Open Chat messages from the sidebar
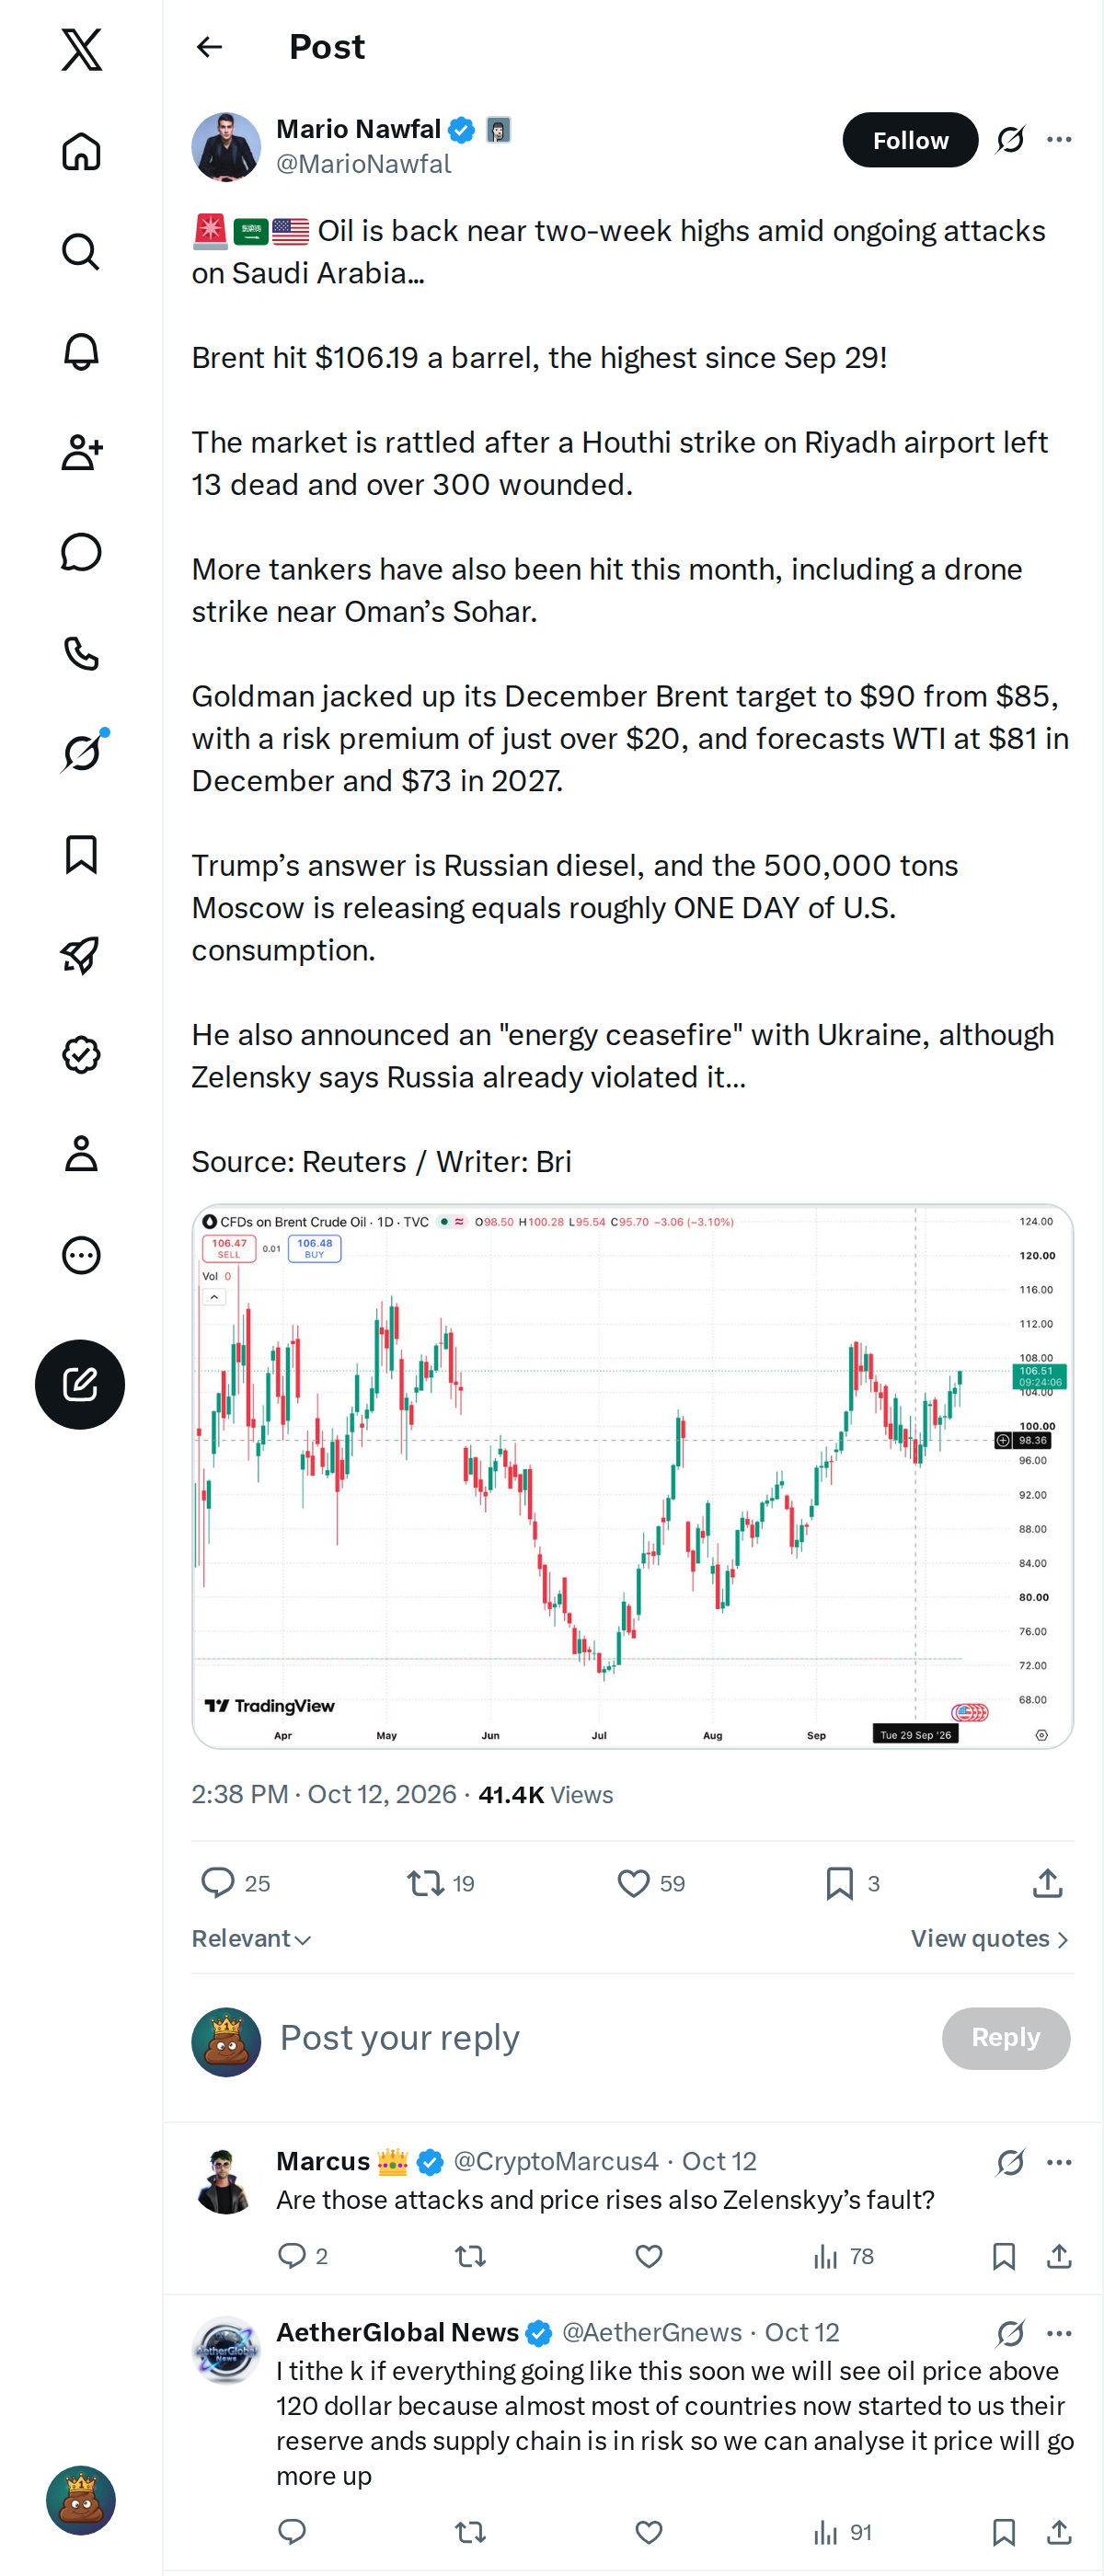This screenshot has height=2576, width=1104. pyautogui.click(x=81, y=552)
